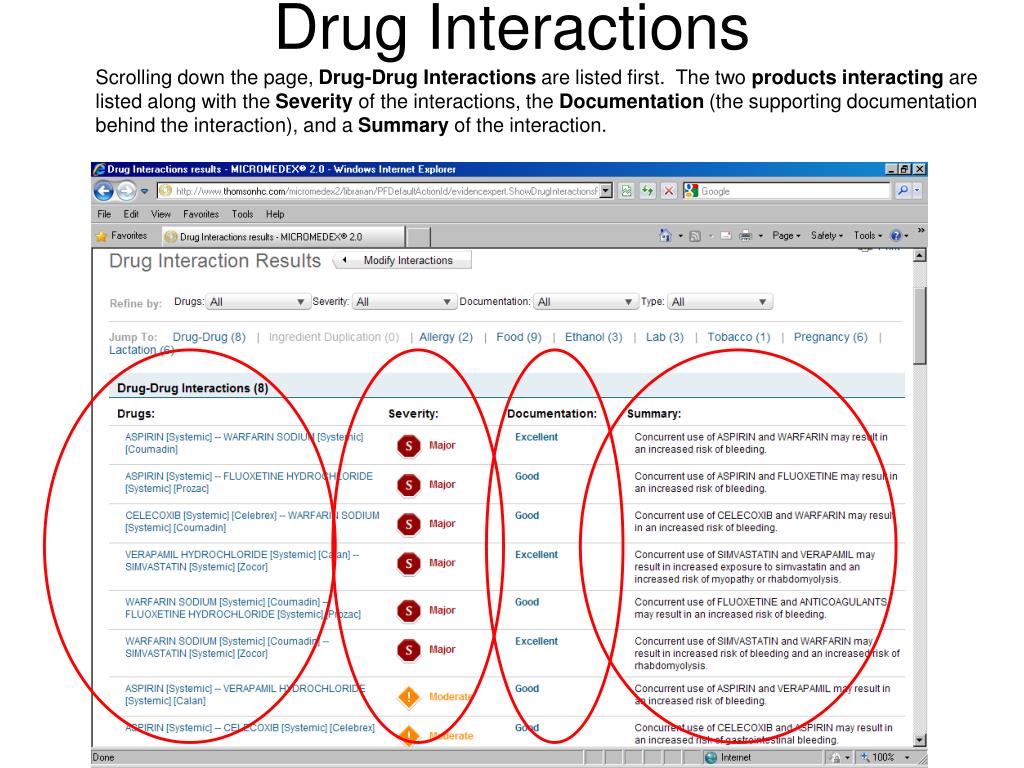Click Major severity icon for Aspirin-Warfarin row
This screenshot has width=1024, height=768.
point(409,446)
